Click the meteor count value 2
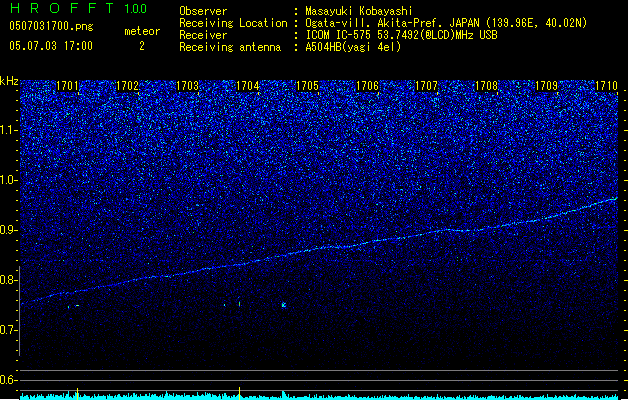The image size is (629, 400). point(142,46)
